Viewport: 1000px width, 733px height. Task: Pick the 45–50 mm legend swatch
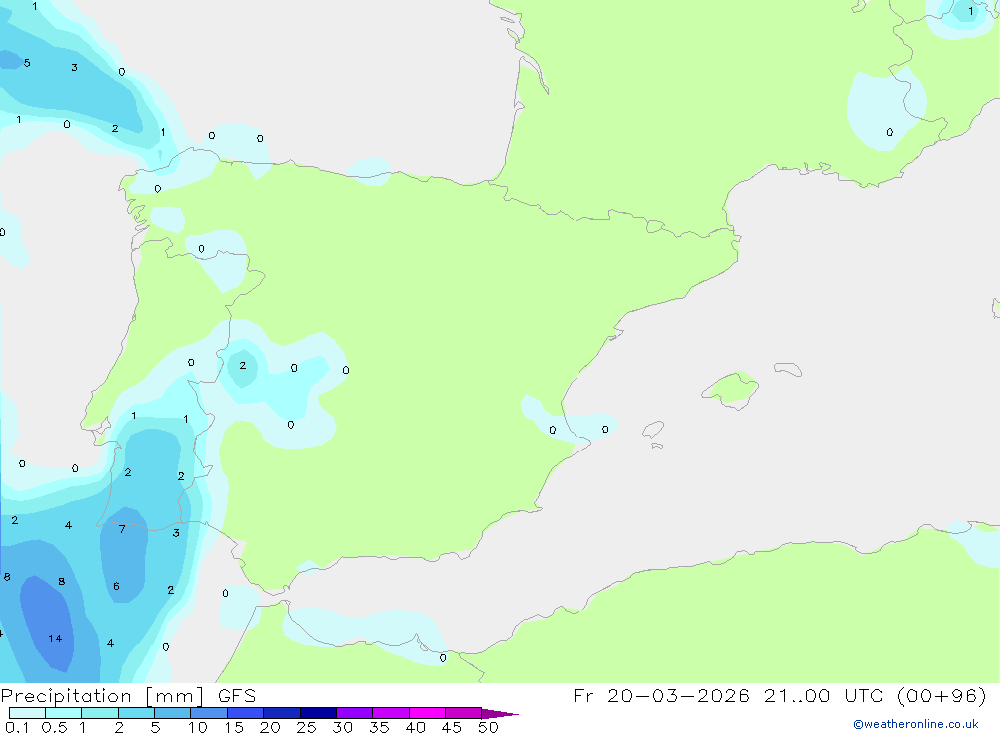coord(464,713)
